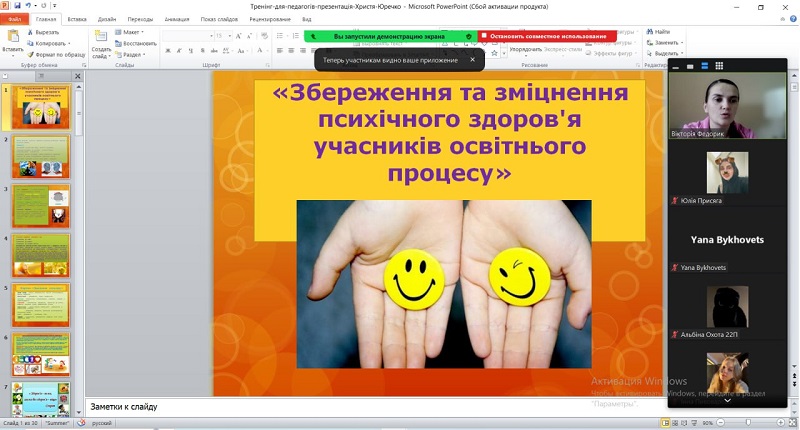Switch to Рецензирование ribbon tab
Viewport: 800px width, 430px height.
[x=270, y=19]
